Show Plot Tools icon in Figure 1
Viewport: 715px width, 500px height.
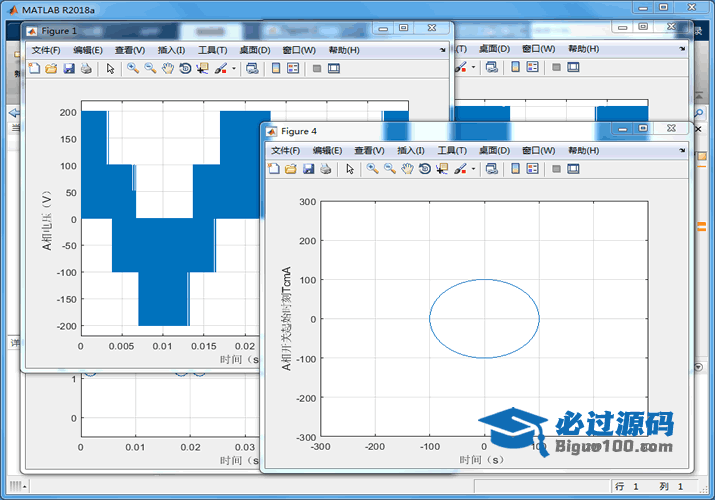coord(334,68)
